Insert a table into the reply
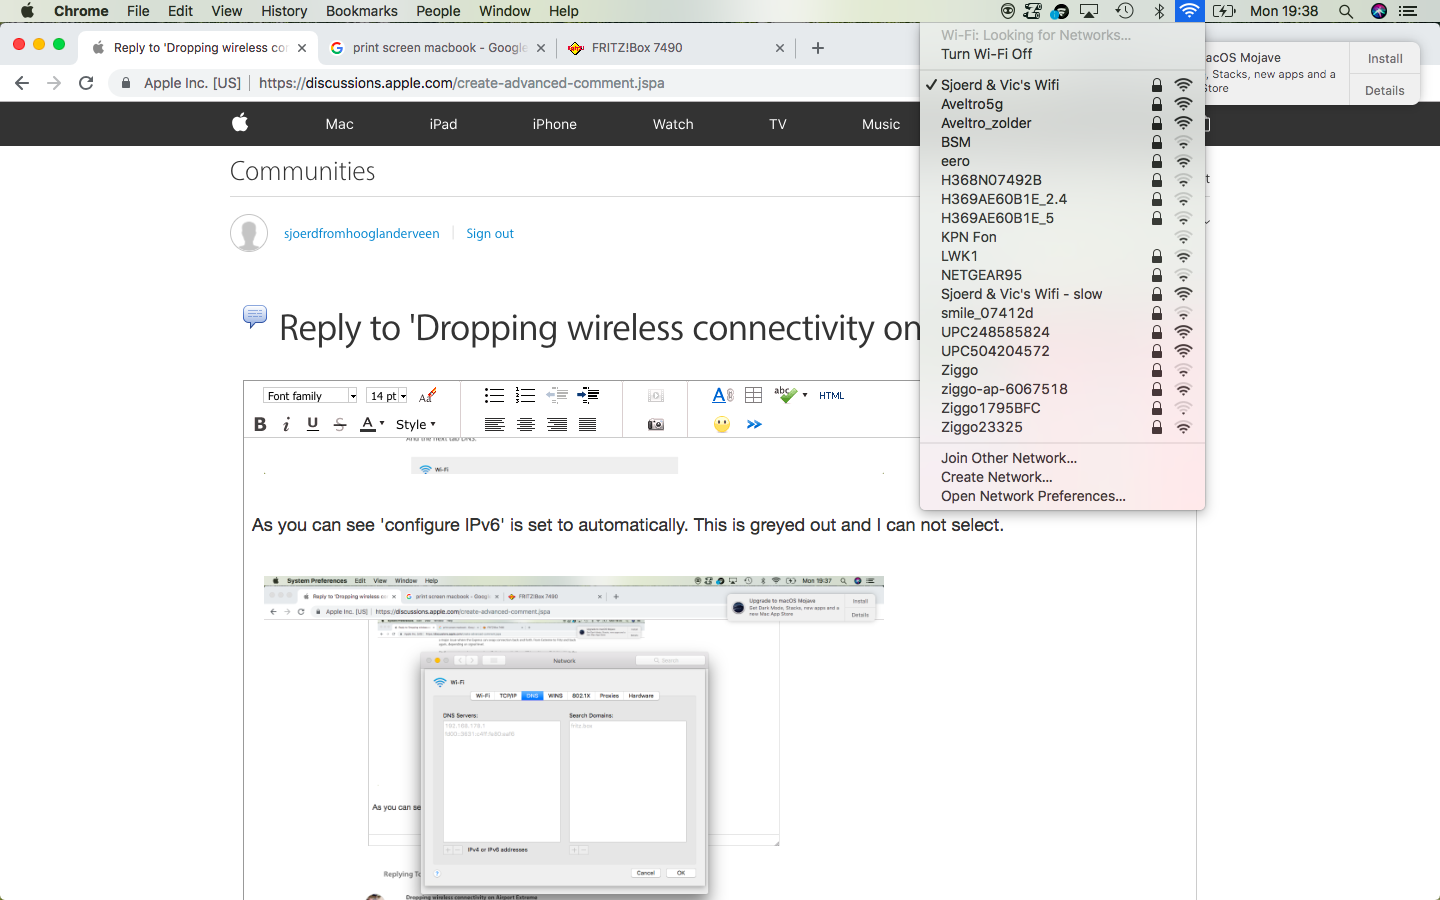The width and height of the screenshot is (1440, 900). click(753, 395)
